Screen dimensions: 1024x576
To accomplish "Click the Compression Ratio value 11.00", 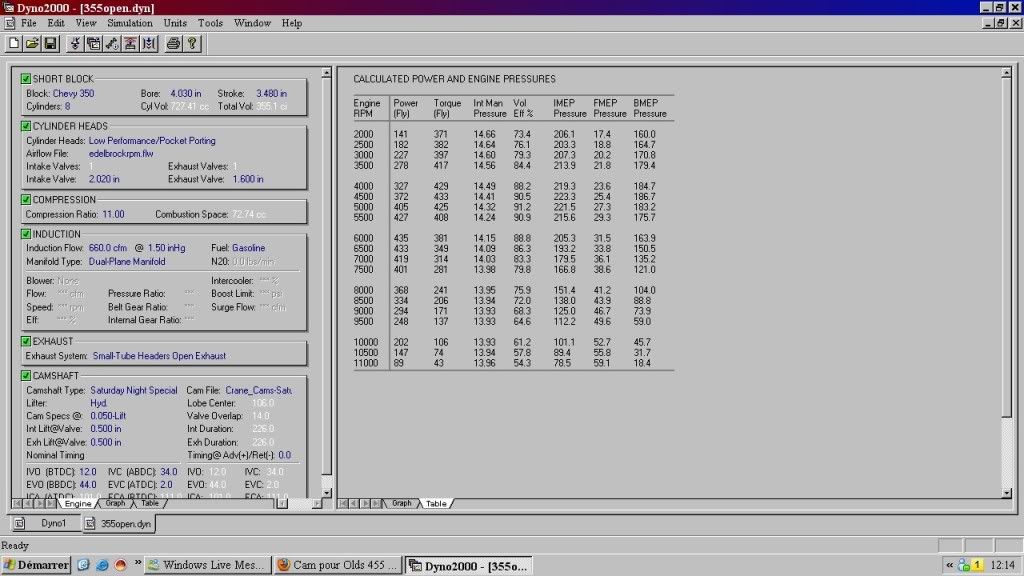I will click(x=113, y=214).
